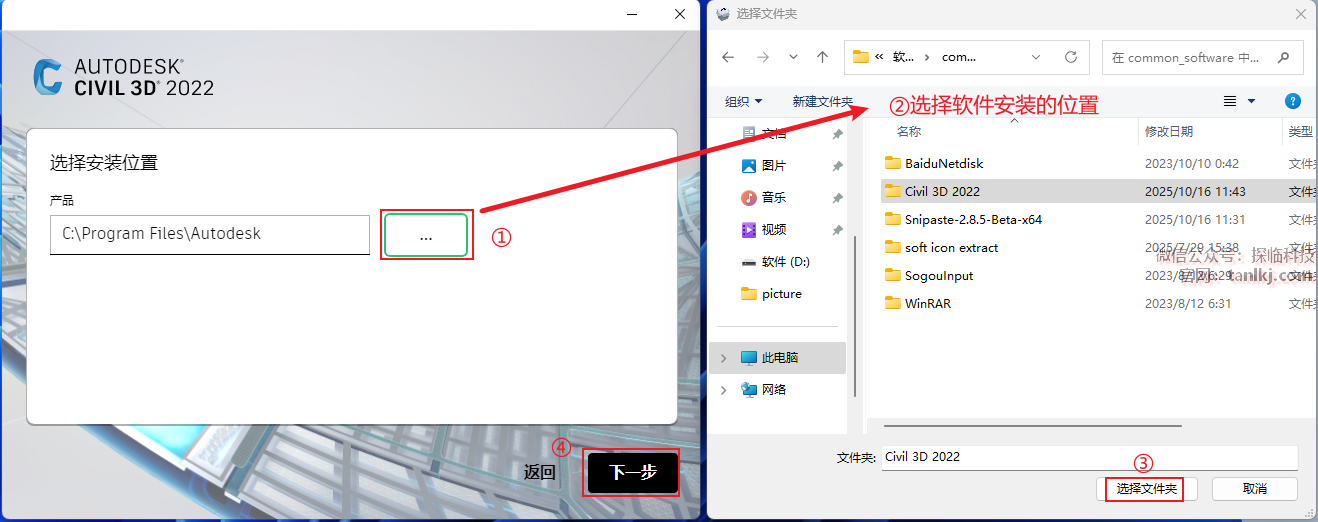1318x522 pixels.
Task: Open the help icon in folder dialog
Action: coord(1292,101)
